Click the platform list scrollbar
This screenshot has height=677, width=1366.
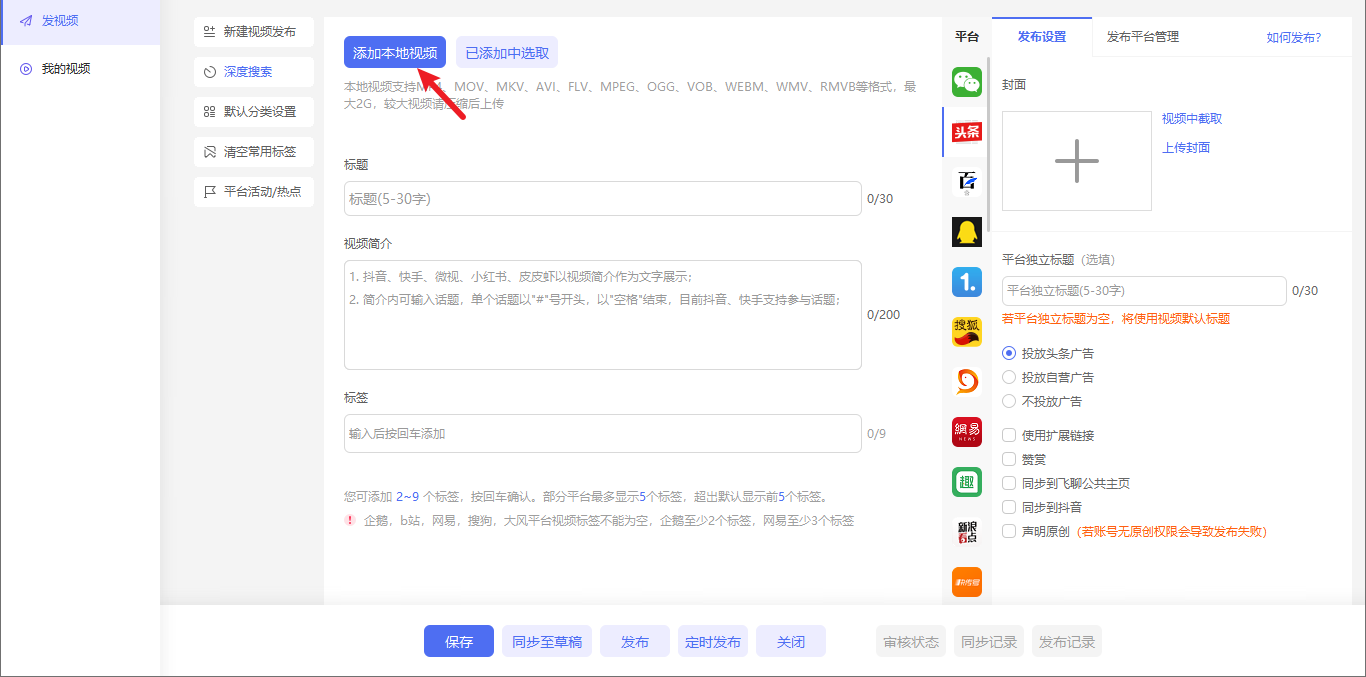pos(988,145)
